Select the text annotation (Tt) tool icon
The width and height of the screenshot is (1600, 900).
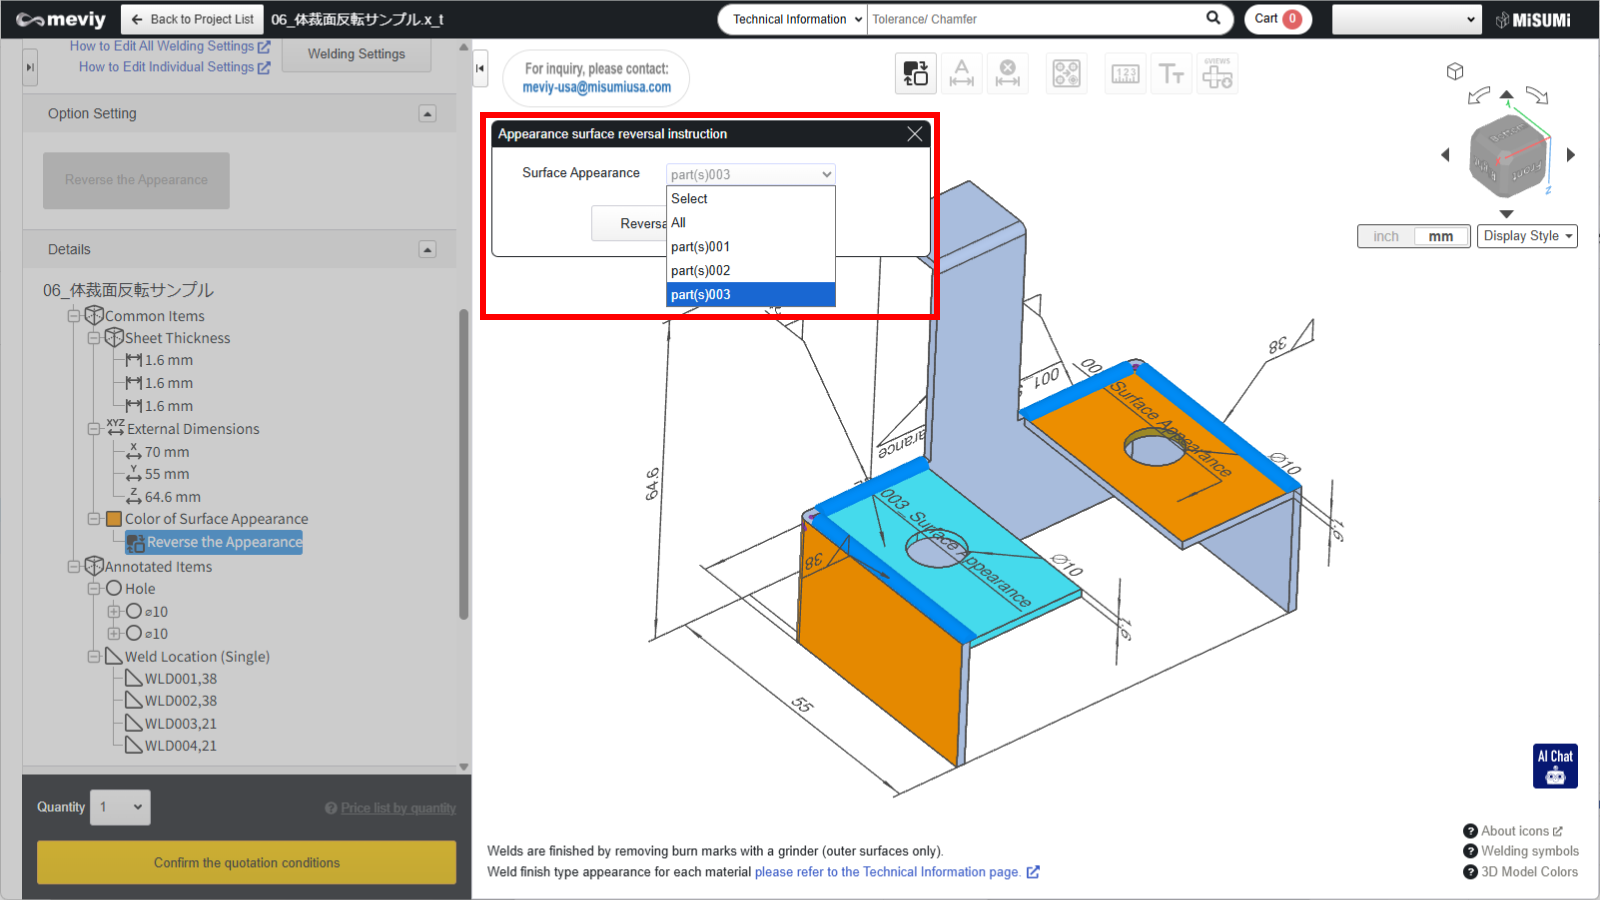1171,74
